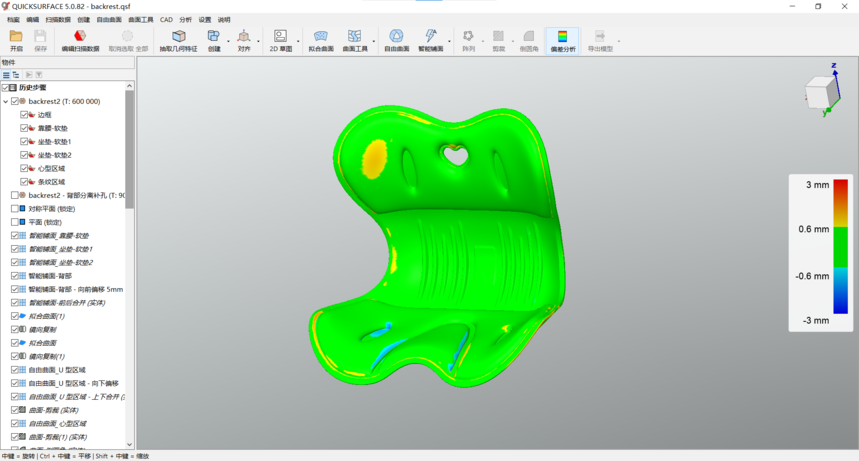The width and height of the screenshot is (859, 461).
Task: Click the play-arrow icon in object panel
Action: (x=29, y=75)
